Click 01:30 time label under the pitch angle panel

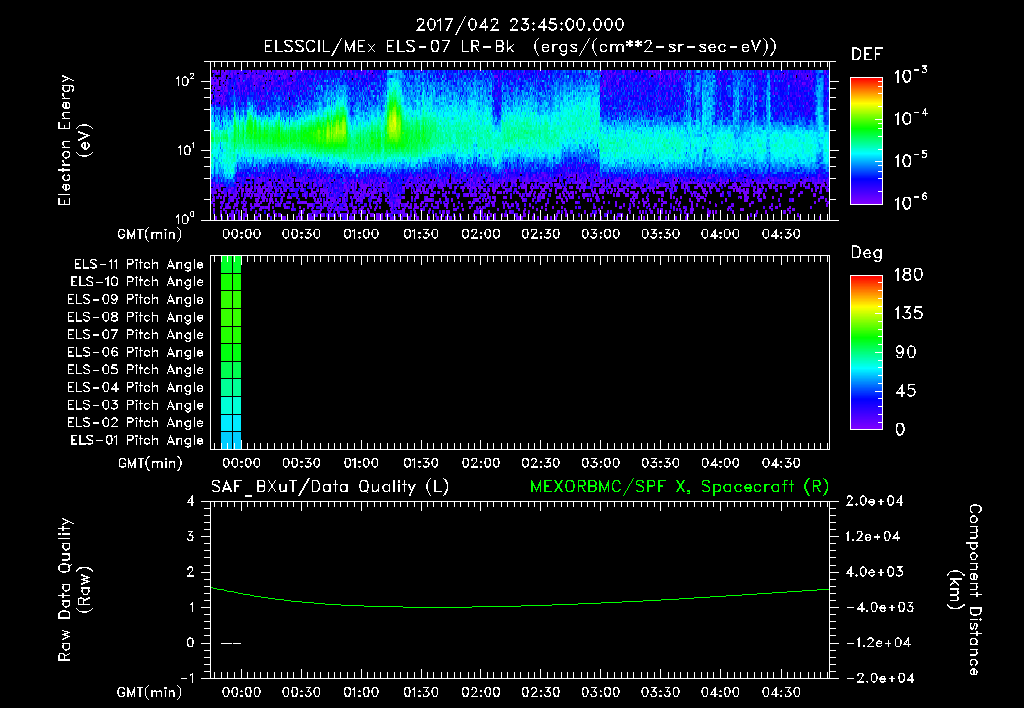(421, 463)
